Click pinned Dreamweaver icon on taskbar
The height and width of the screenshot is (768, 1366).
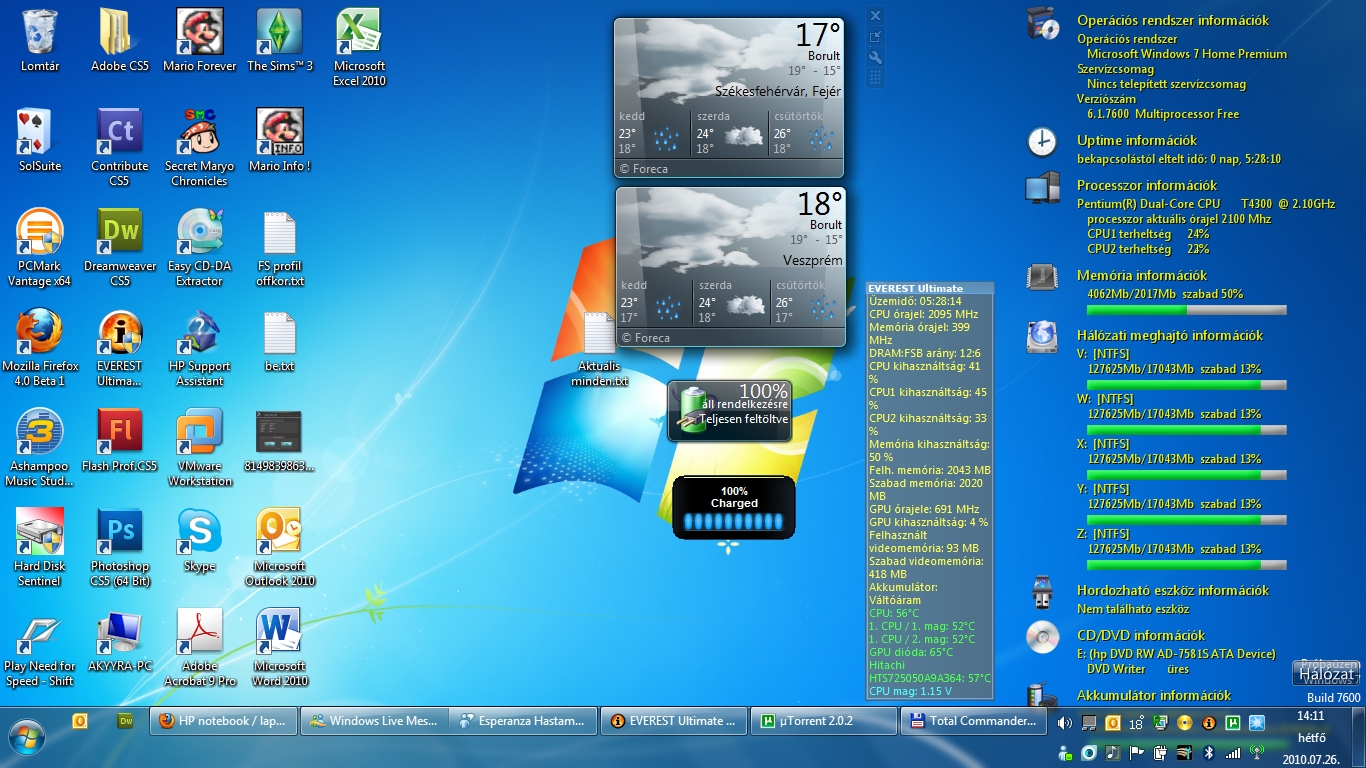coord(126,720)
